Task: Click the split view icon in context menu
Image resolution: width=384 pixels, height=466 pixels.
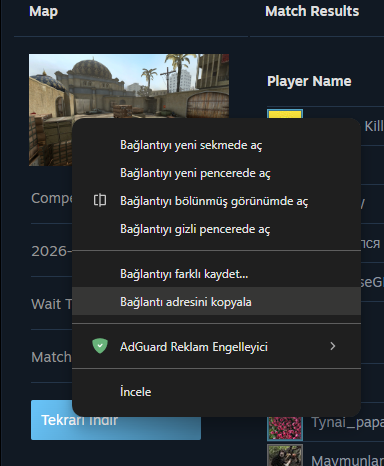Action: (100, 200)
